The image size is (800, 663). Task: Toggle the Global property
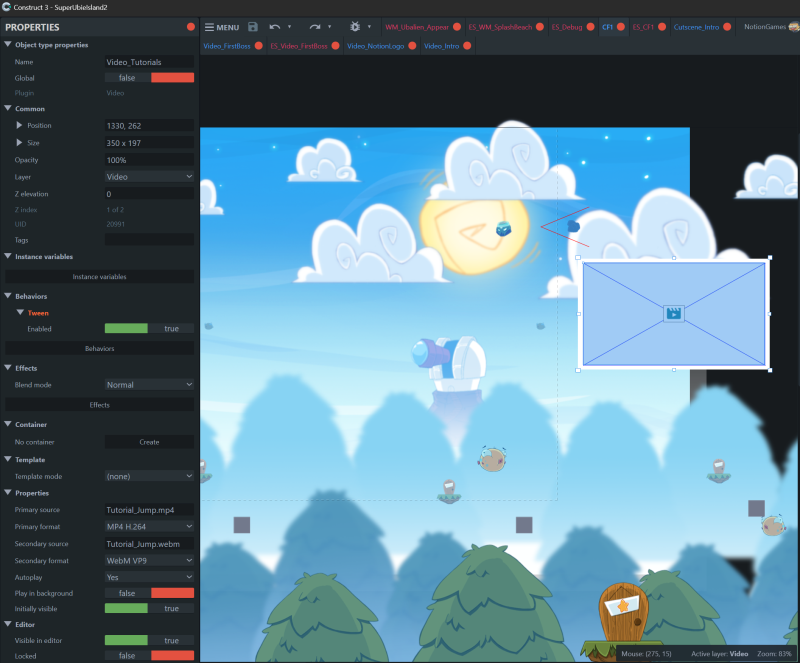(149, 77)
